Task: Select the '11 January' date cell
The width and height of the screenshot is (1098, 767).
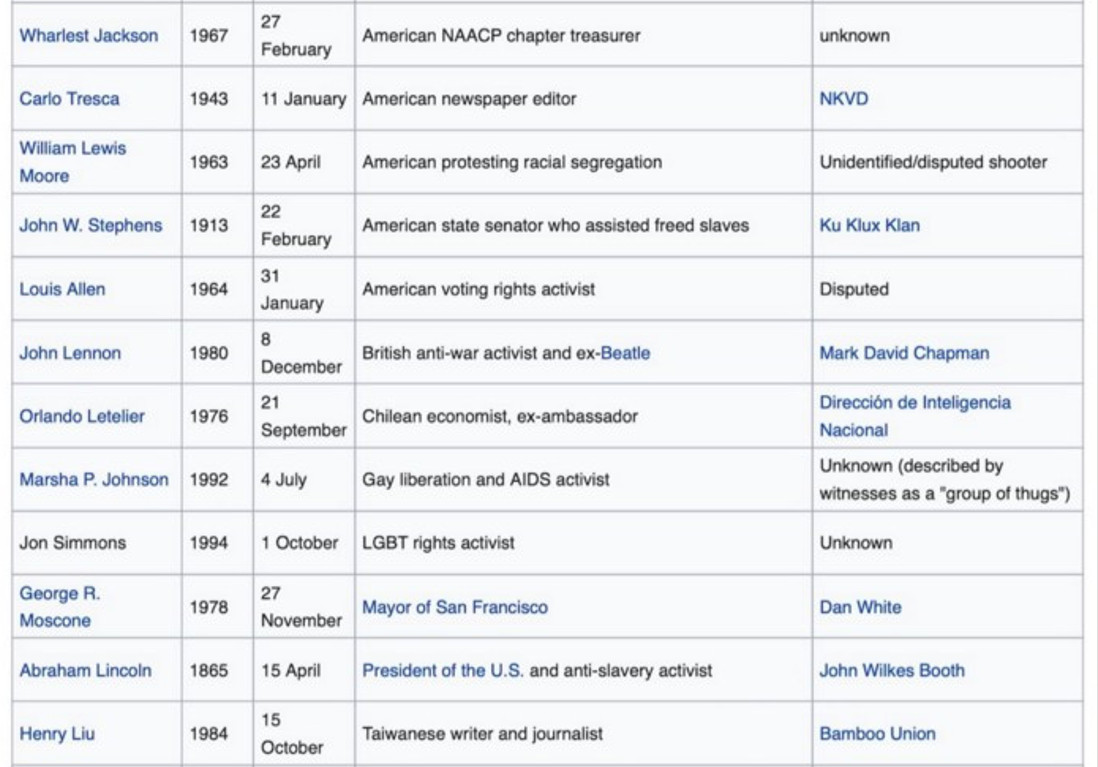Action: (303, 99)
